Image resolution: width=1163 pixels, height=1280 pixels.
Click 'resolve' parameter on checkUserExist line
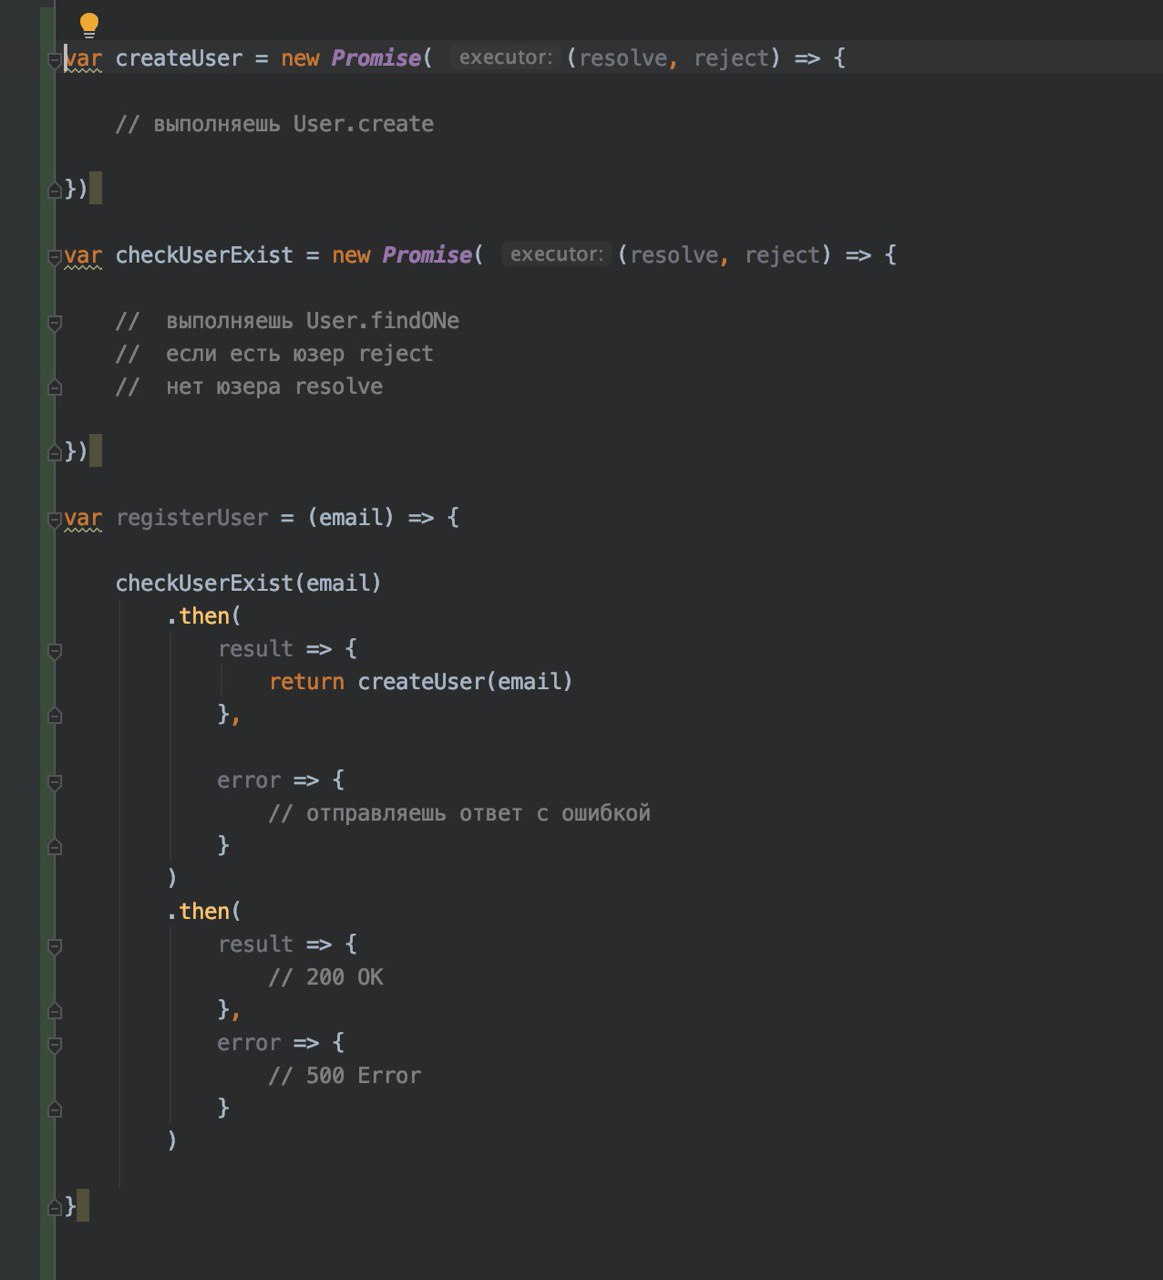point(674,255)
